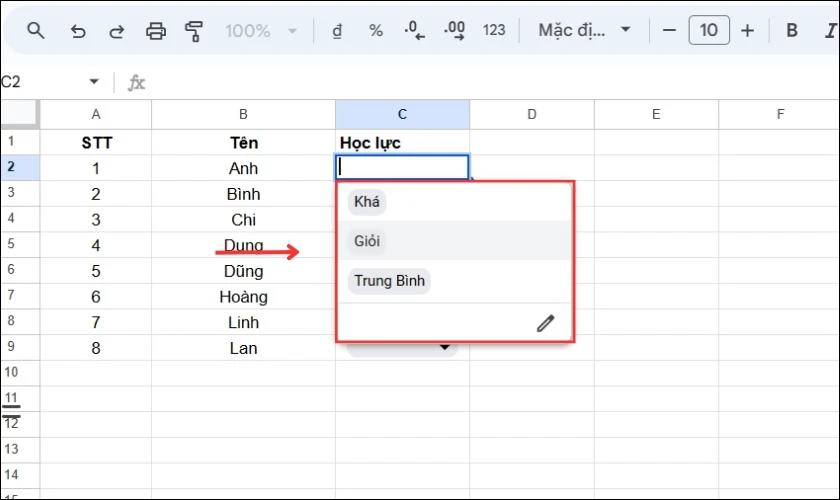The height and width of the screenshot is (500, 840).
Task: Select column B header
Action: (243, 114)
